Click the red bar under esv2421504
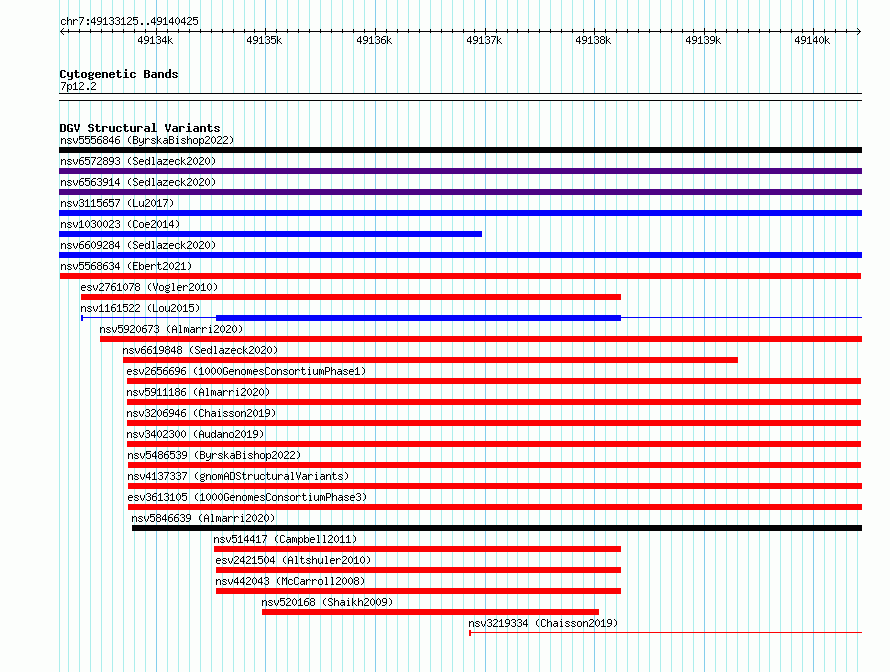This screenshot has height=672, width=890. coord(418,570)
